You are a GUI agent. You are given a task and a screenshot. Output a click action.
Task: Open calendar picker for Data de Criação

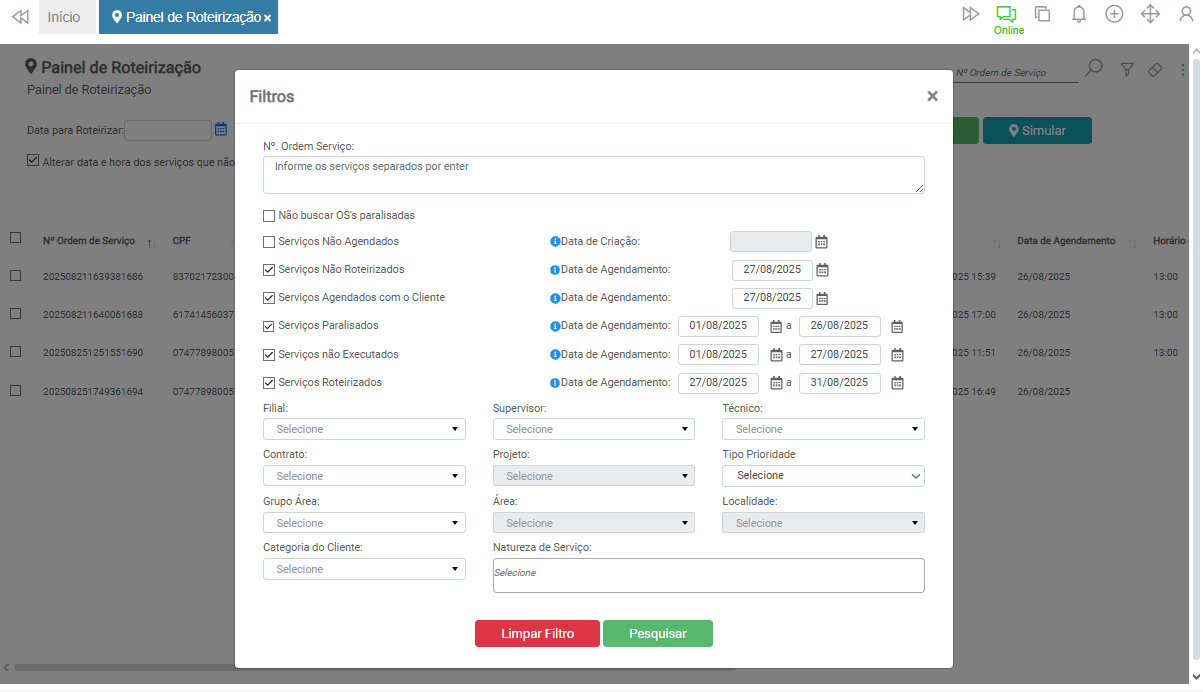pyautogui.click(x=822, y=242)
